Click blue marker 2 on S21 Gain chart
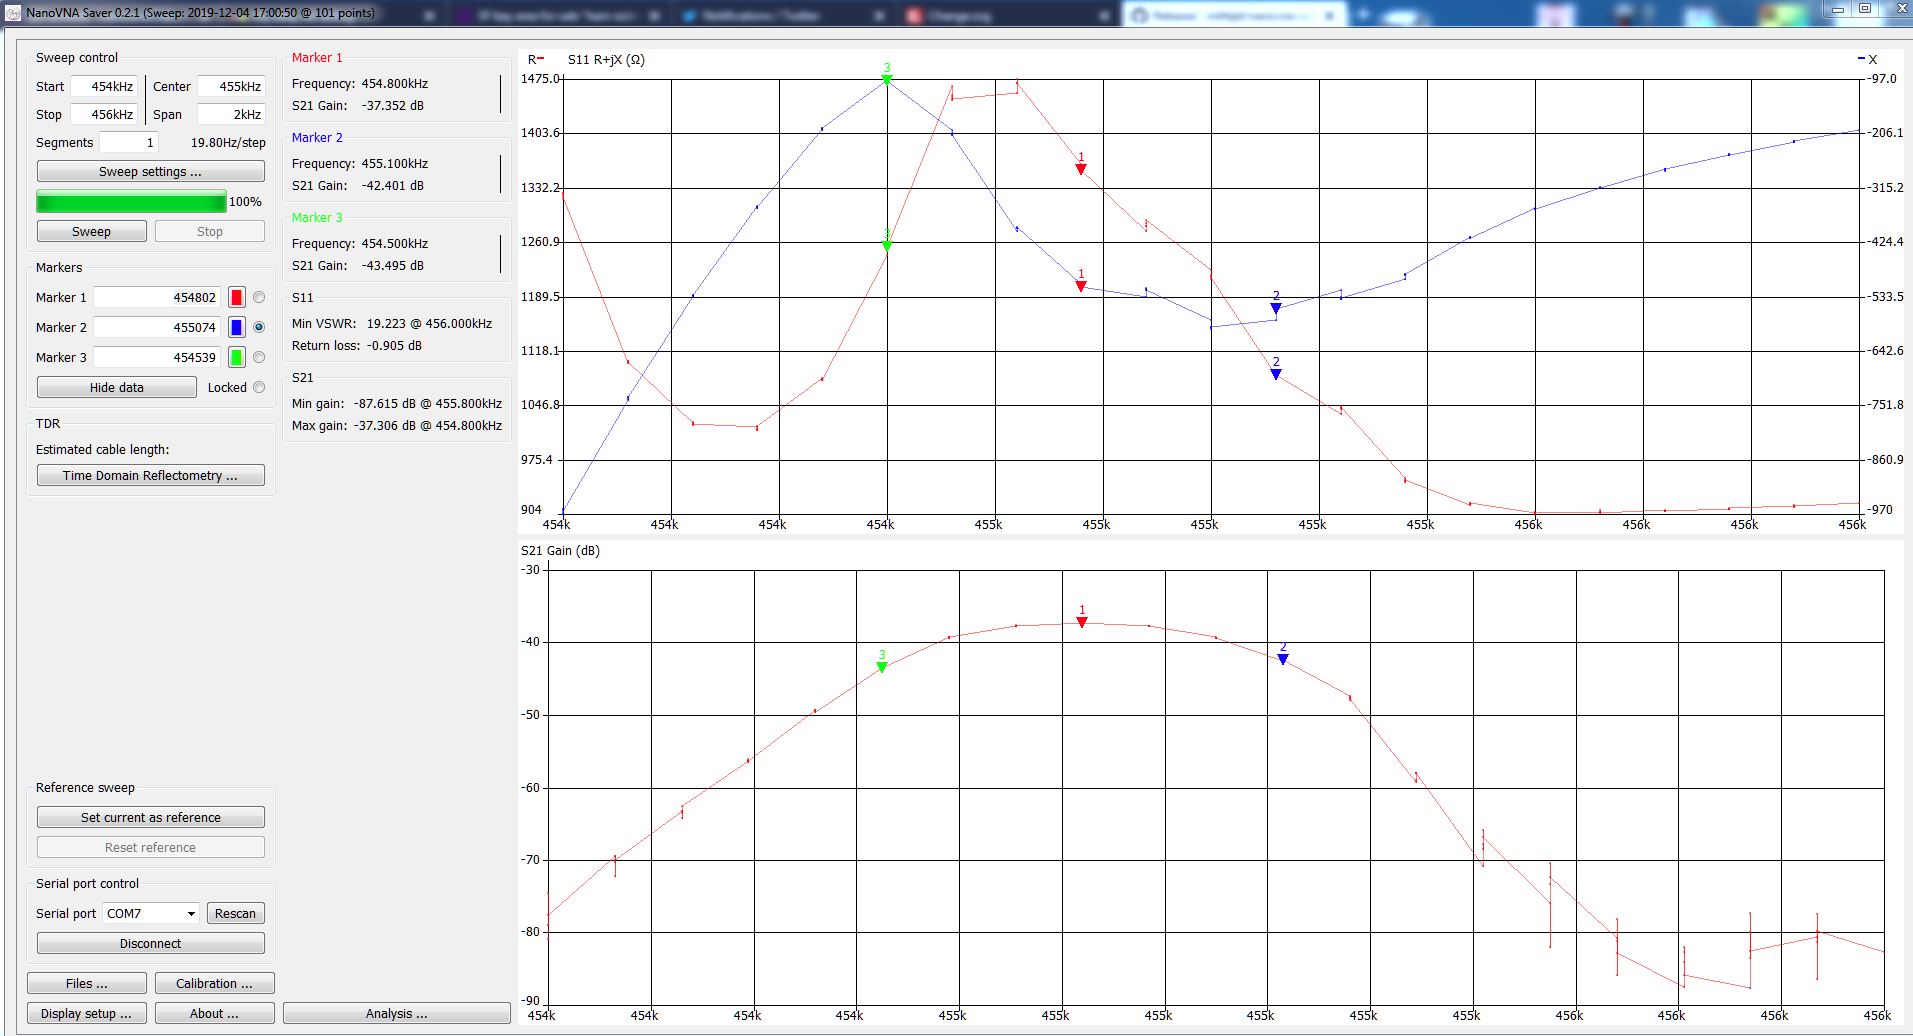 [x=1283, y=659]
